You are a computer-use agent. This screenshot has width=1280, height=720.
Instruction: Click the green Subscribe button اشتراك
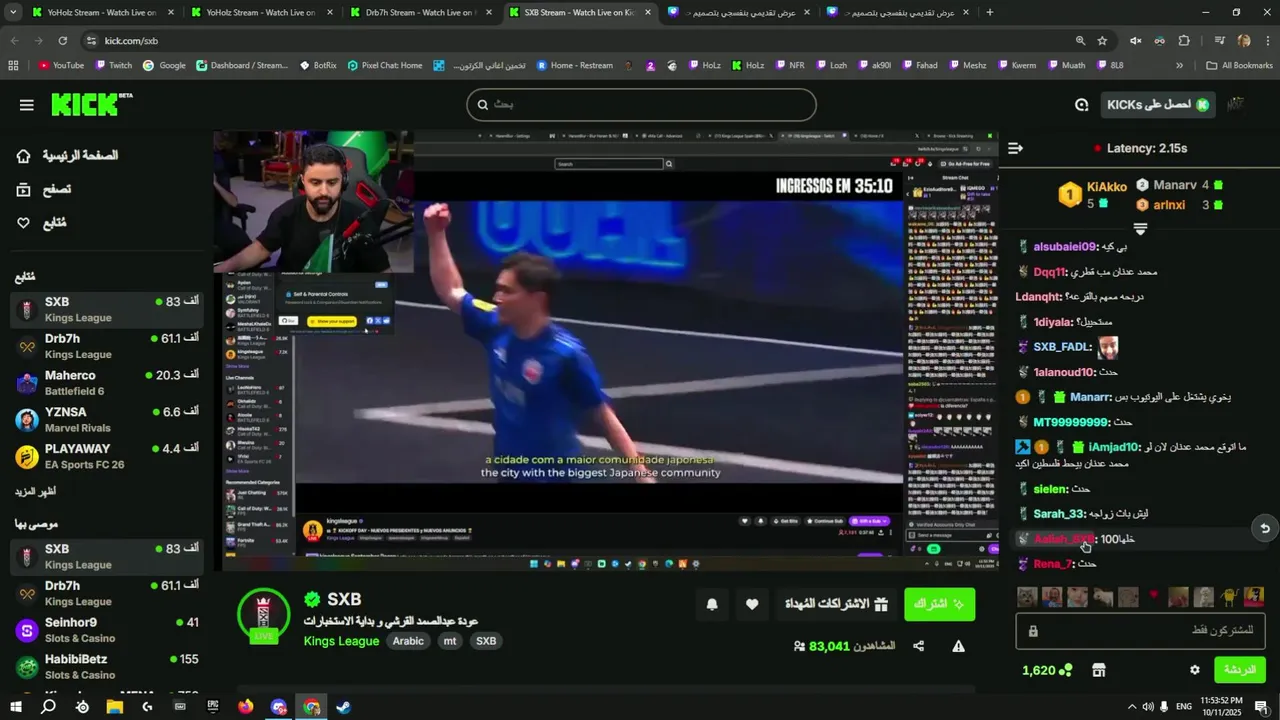939,604
